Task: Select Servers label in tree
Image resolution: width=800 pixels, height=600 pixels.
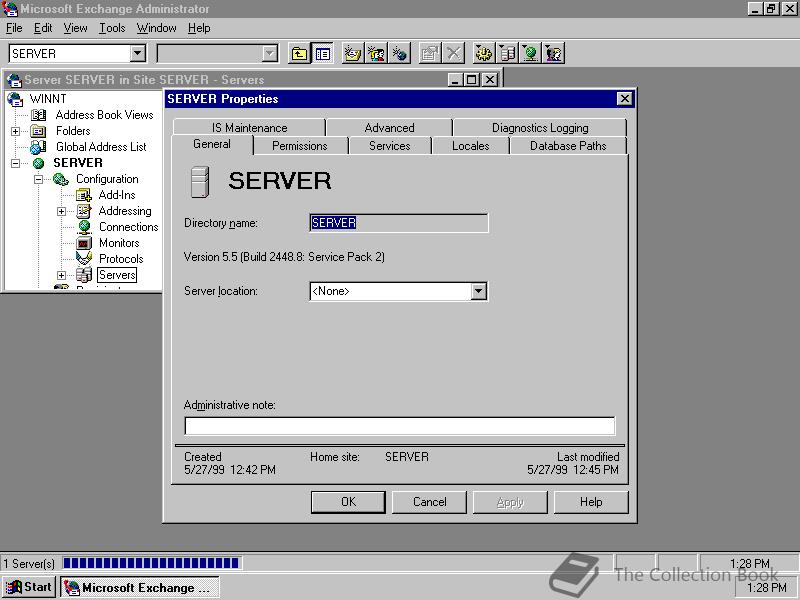Action: [x=117, y=275]
